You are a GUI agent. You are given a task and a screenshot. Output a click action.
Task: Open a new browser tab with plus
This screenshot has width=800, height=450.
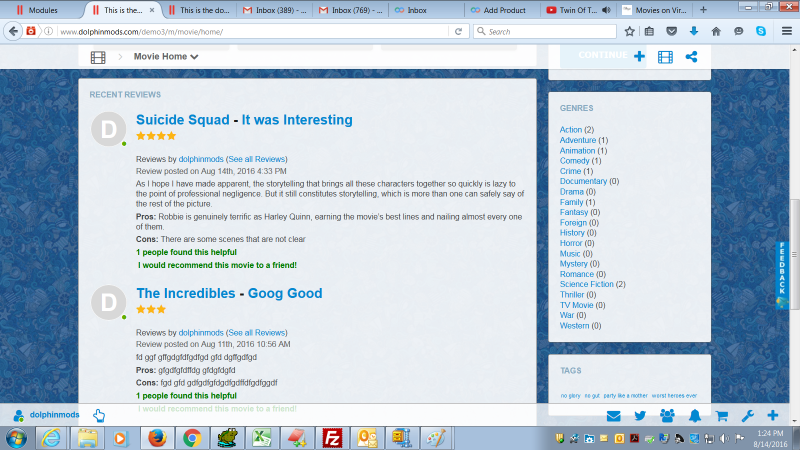click(703, 10)
